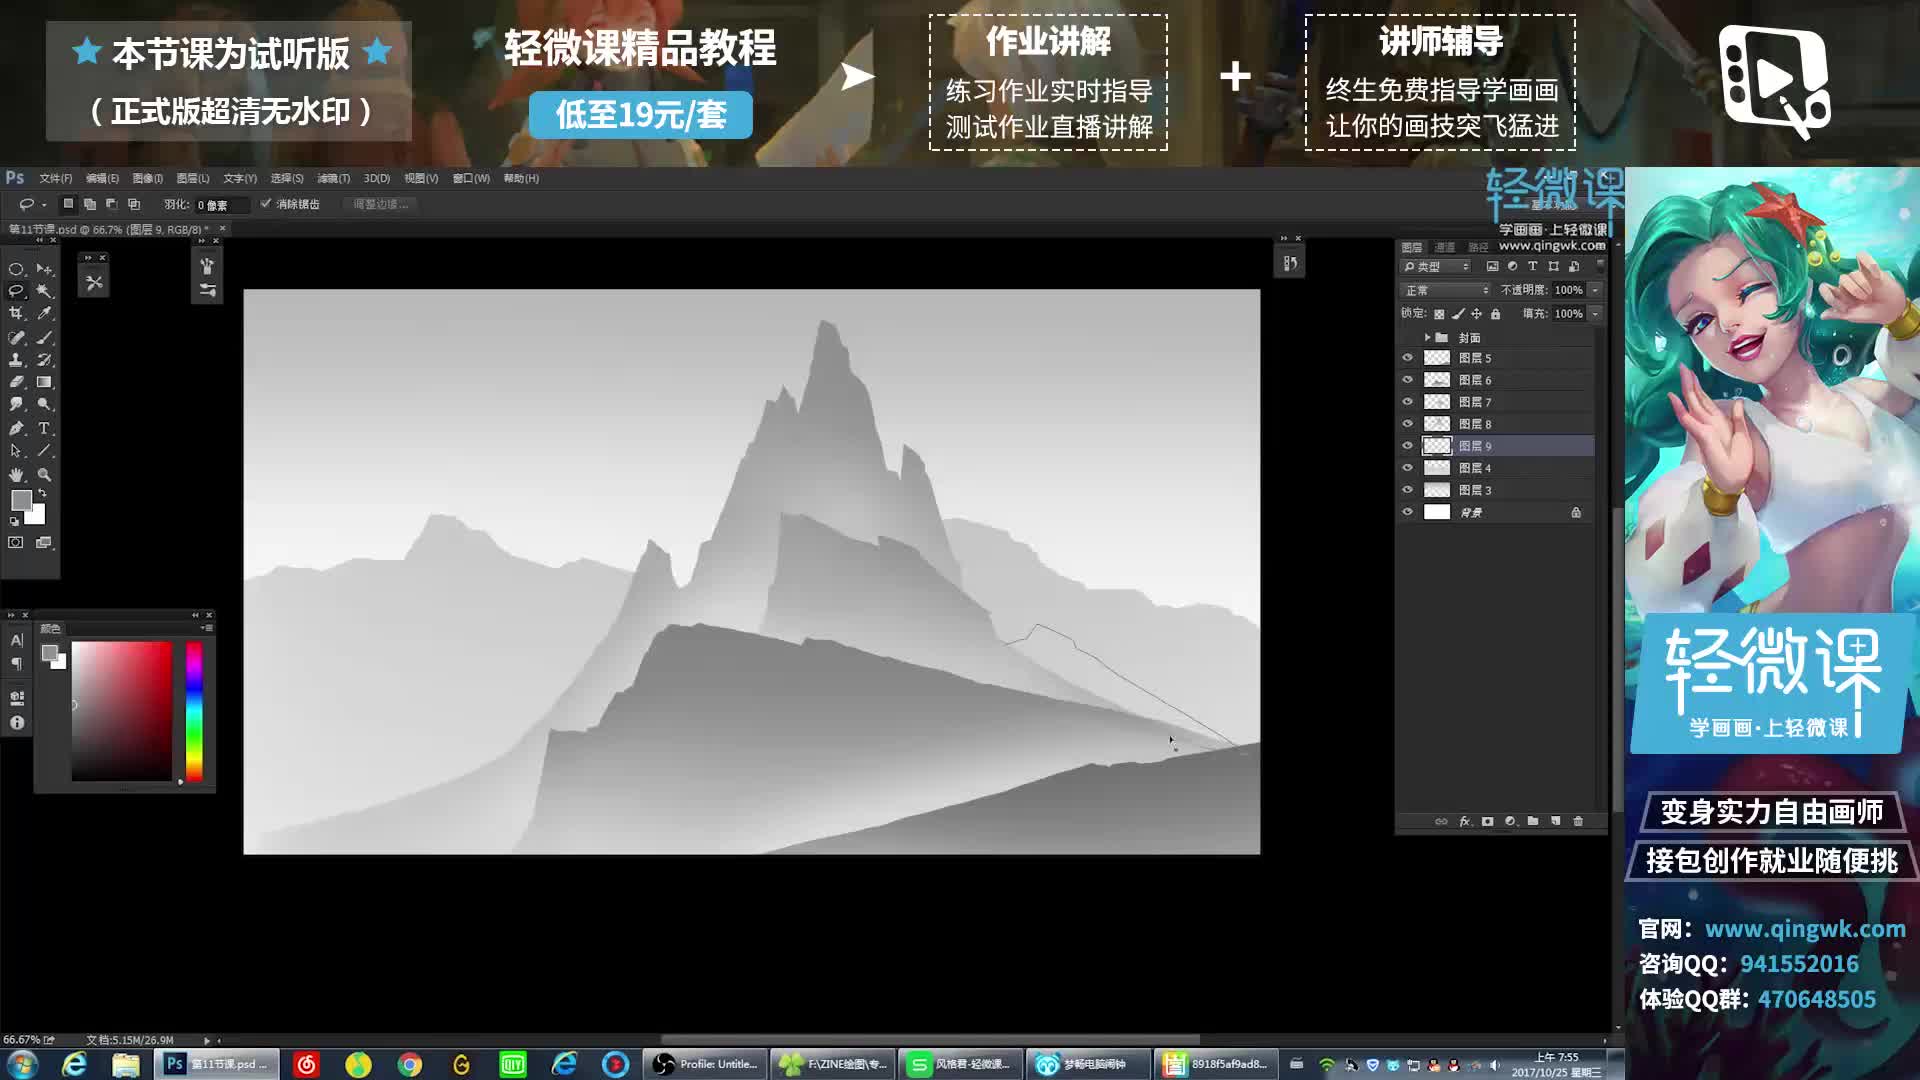The image size is (1920, 1080).
Task: Select the Hand tool
Action: point(16,475)
